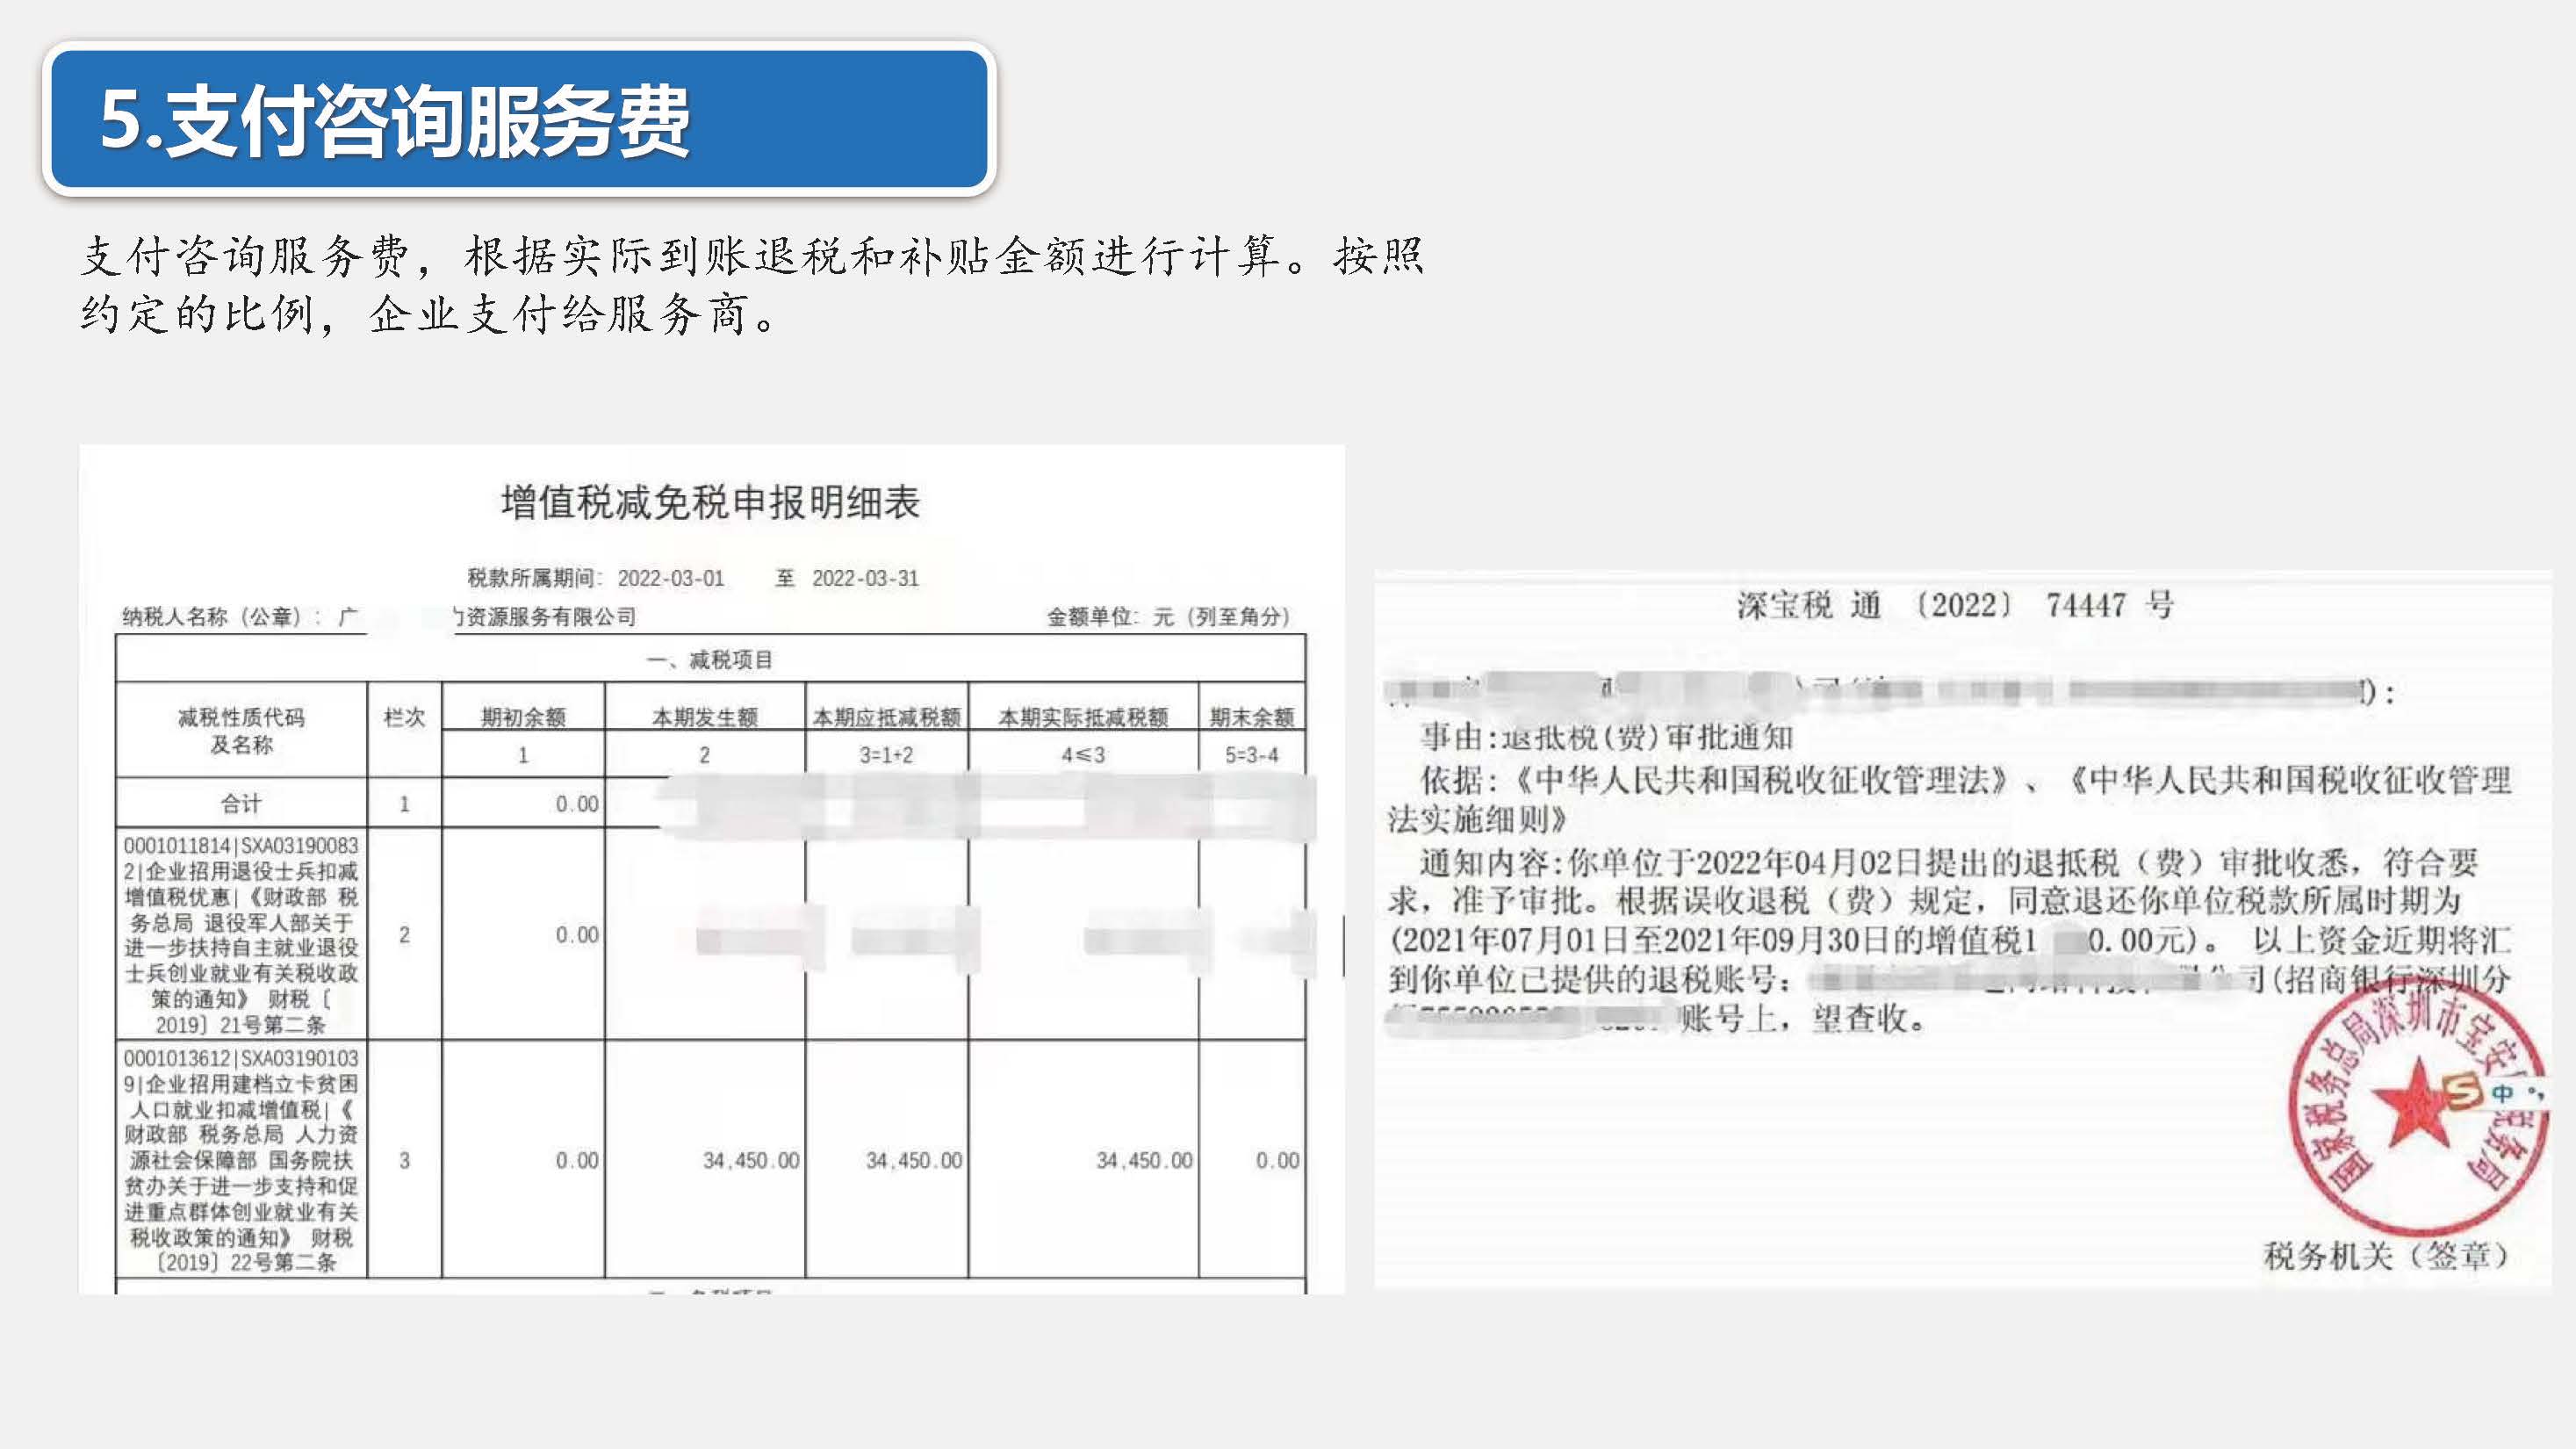
Task: Click the '合计' row label
Action: point(241,803)
